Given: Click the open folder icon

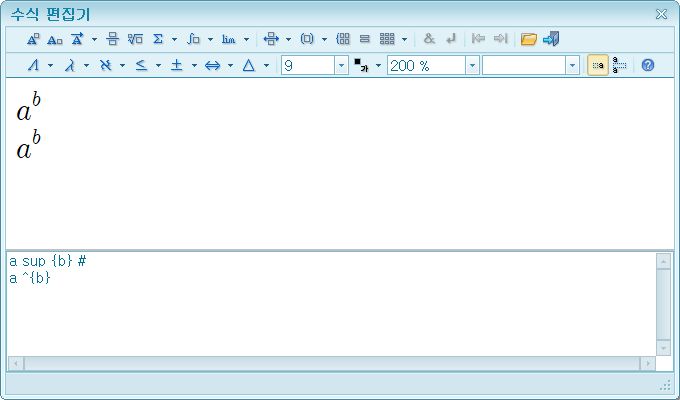Looking at the screenshot, I should (529, 39).
